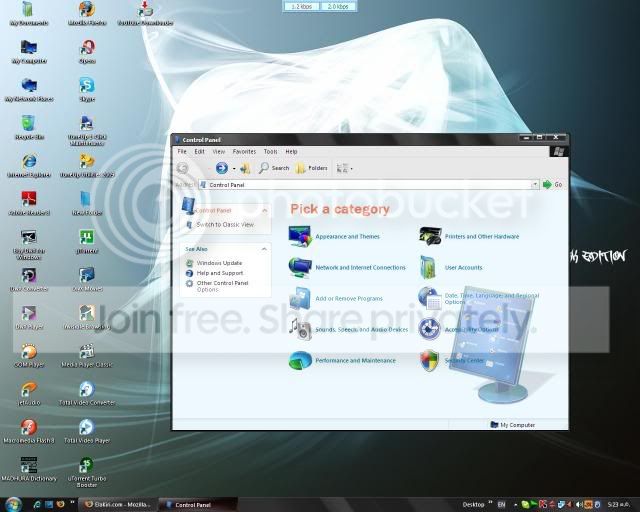The image size is (640, 512).
Task: Click the Go button beside address bar
Action: (553, 185)
